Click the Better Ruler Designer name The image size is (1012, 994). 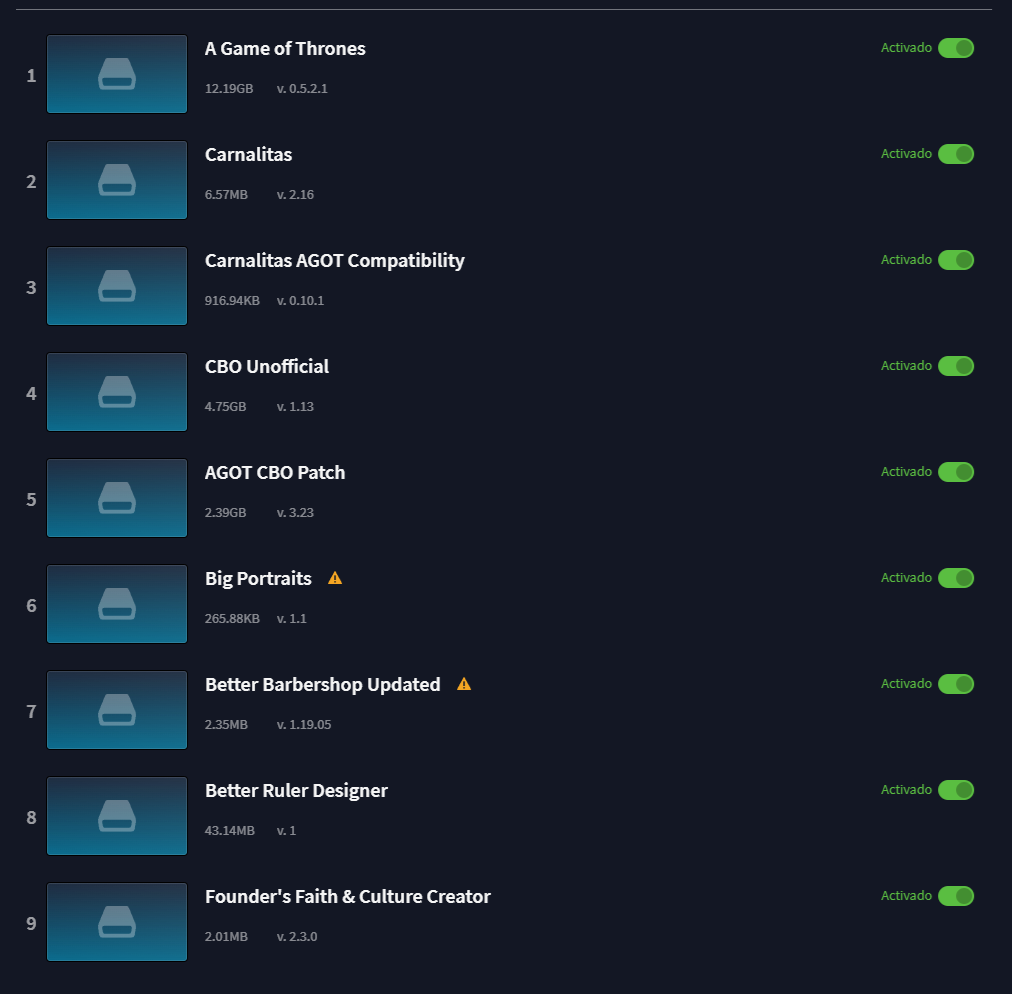pyautogui.click(x=296, y=791)
